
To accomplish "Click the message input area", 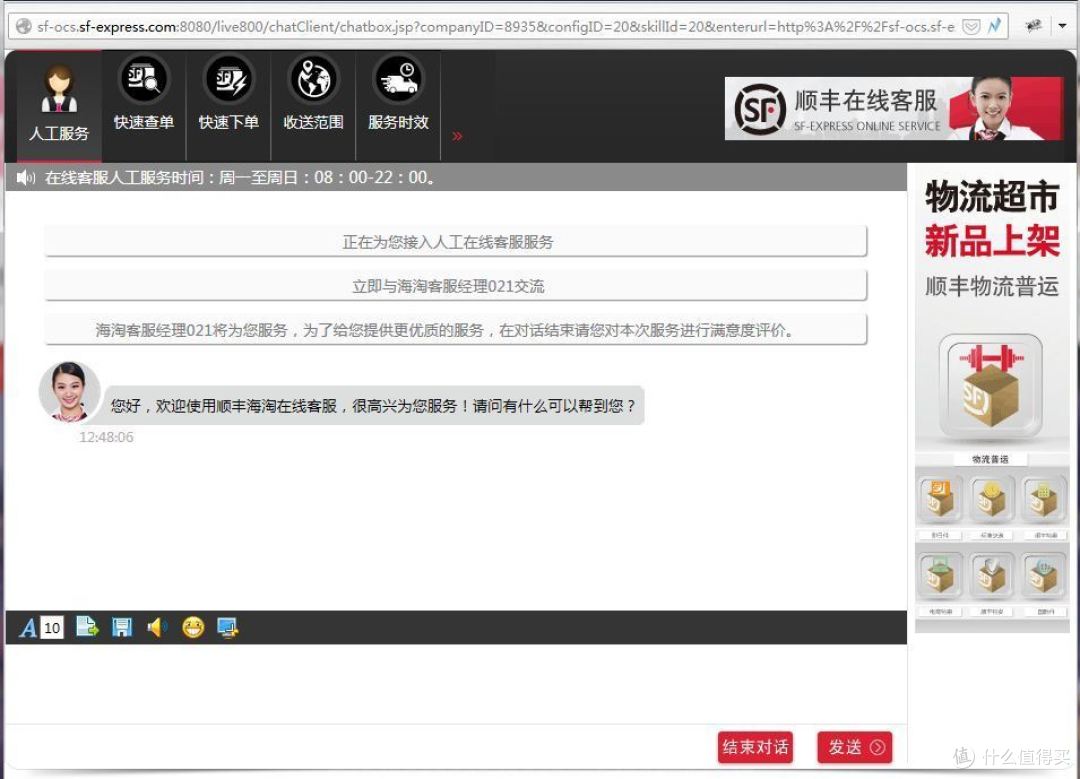I will 456,683.
